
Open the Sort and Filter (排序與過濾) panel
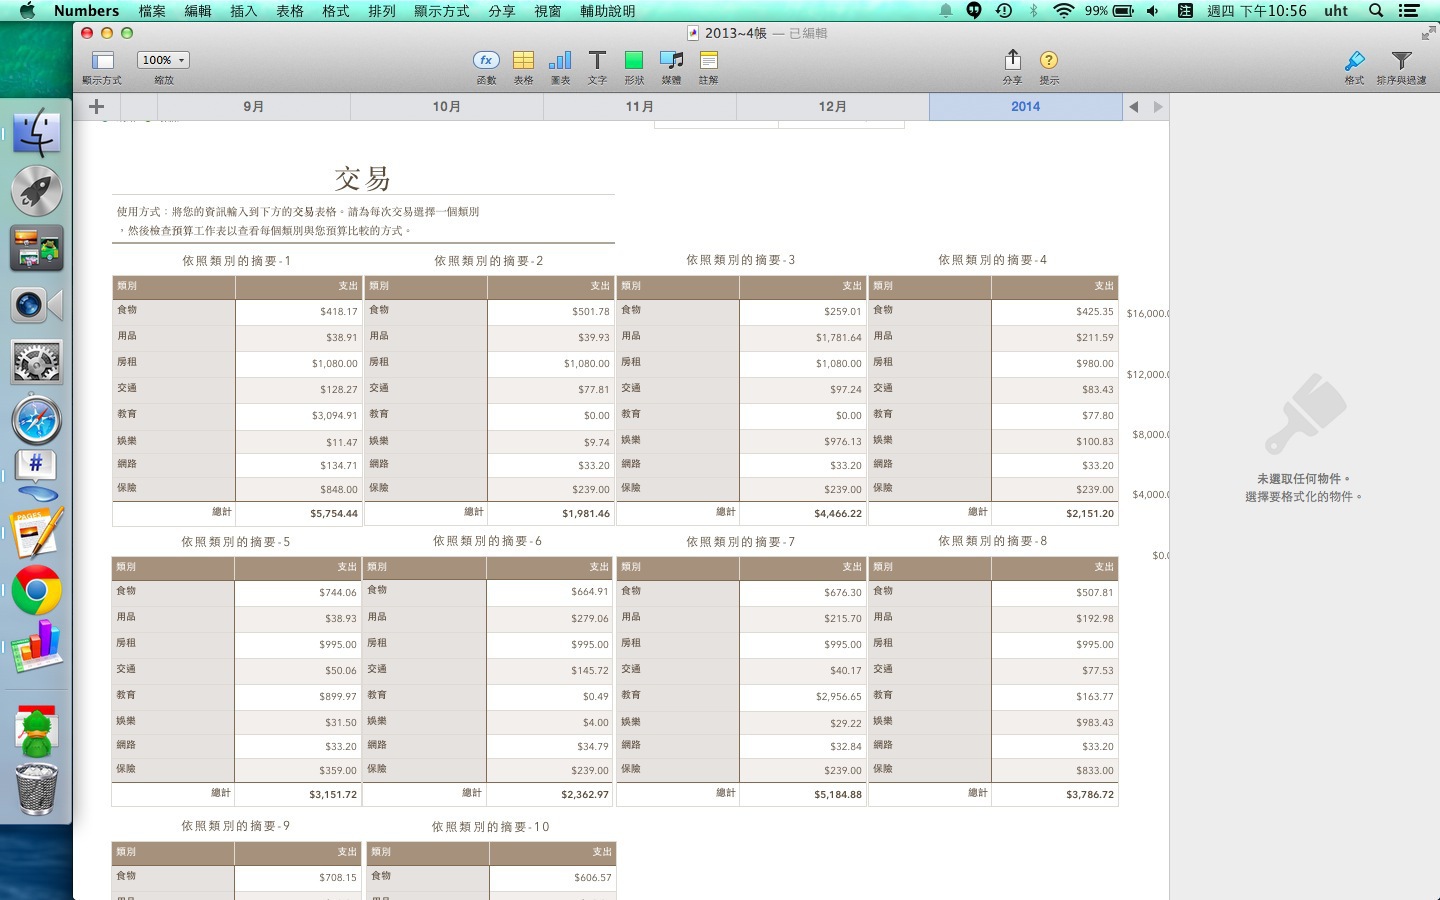click(1401, 60)
